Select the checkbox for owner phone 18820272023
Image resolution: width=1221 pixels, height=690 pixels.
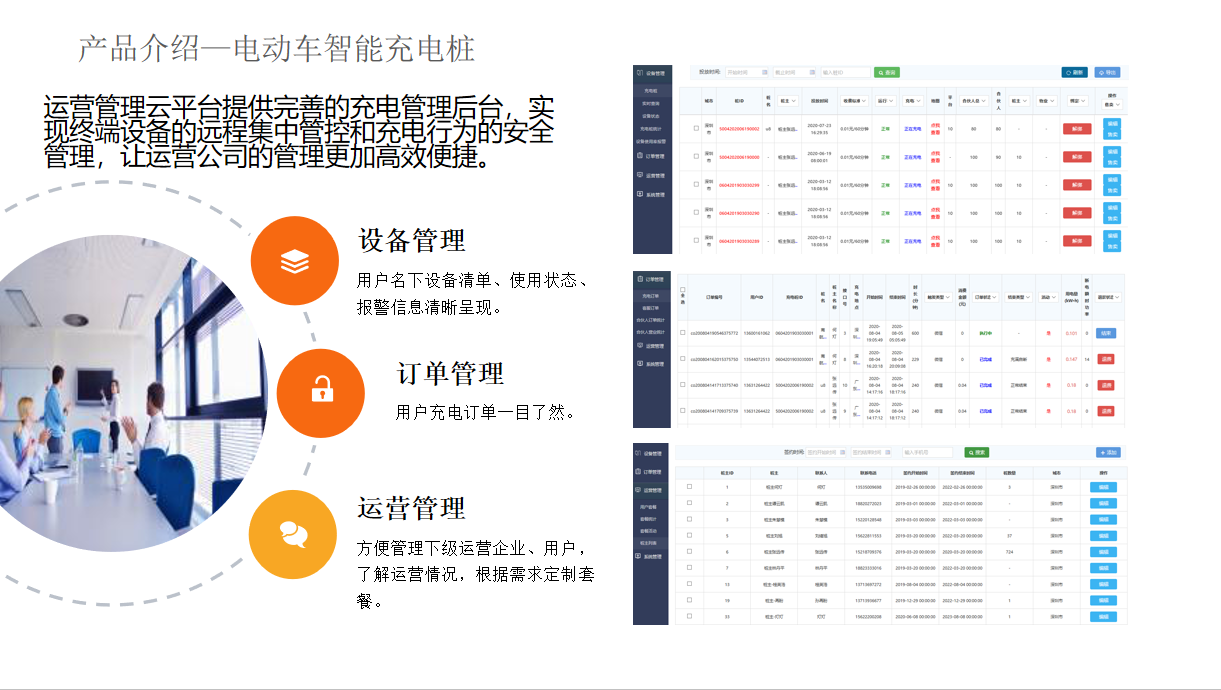click(689, 503)
